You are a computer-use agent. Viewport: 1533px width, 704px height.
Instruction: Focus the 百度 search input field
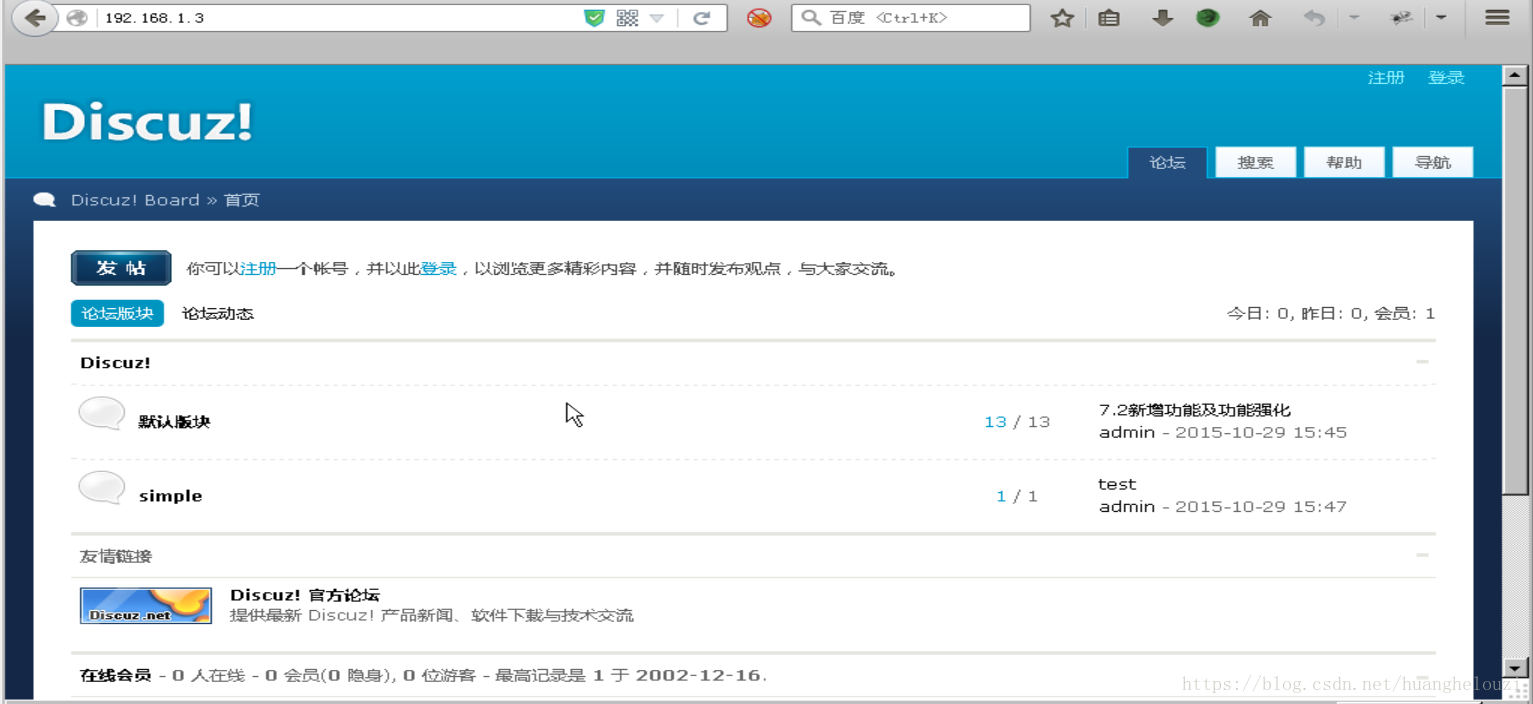click(911, 18)
